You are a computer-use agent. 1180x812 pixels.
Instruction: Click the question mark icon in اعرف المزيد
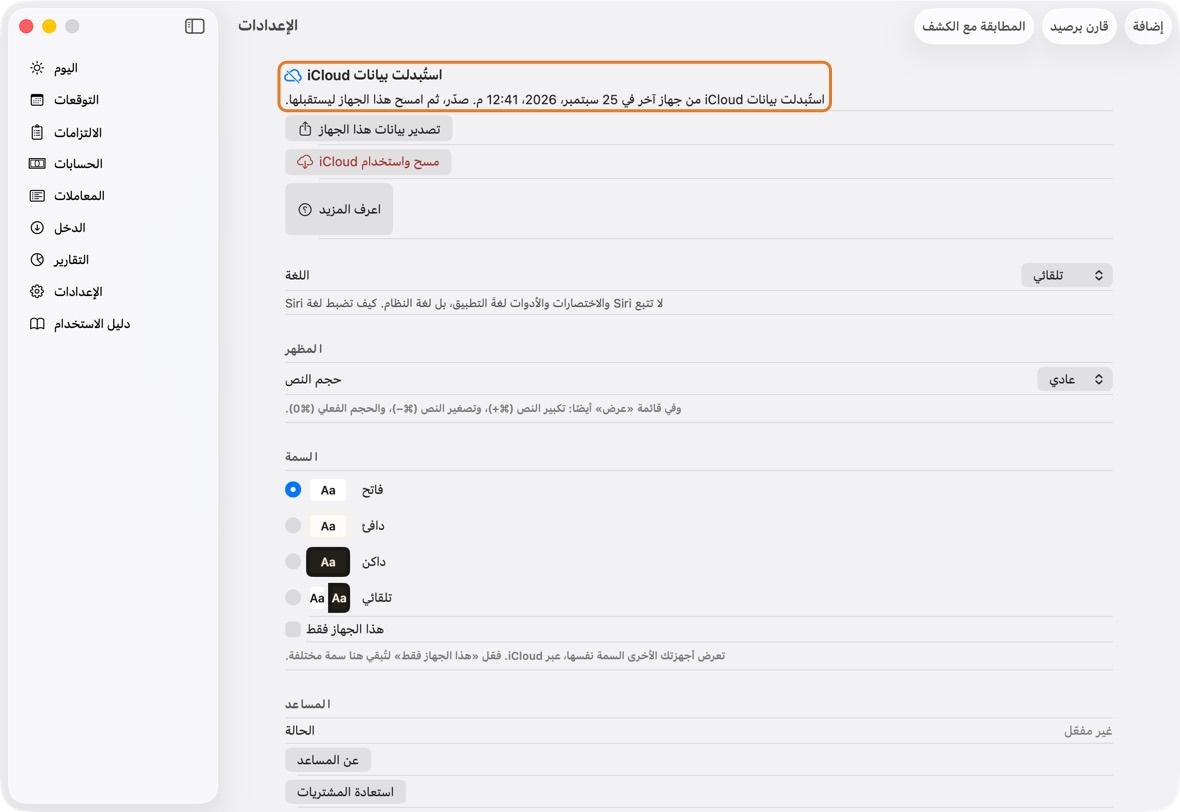tap(305, 209)
